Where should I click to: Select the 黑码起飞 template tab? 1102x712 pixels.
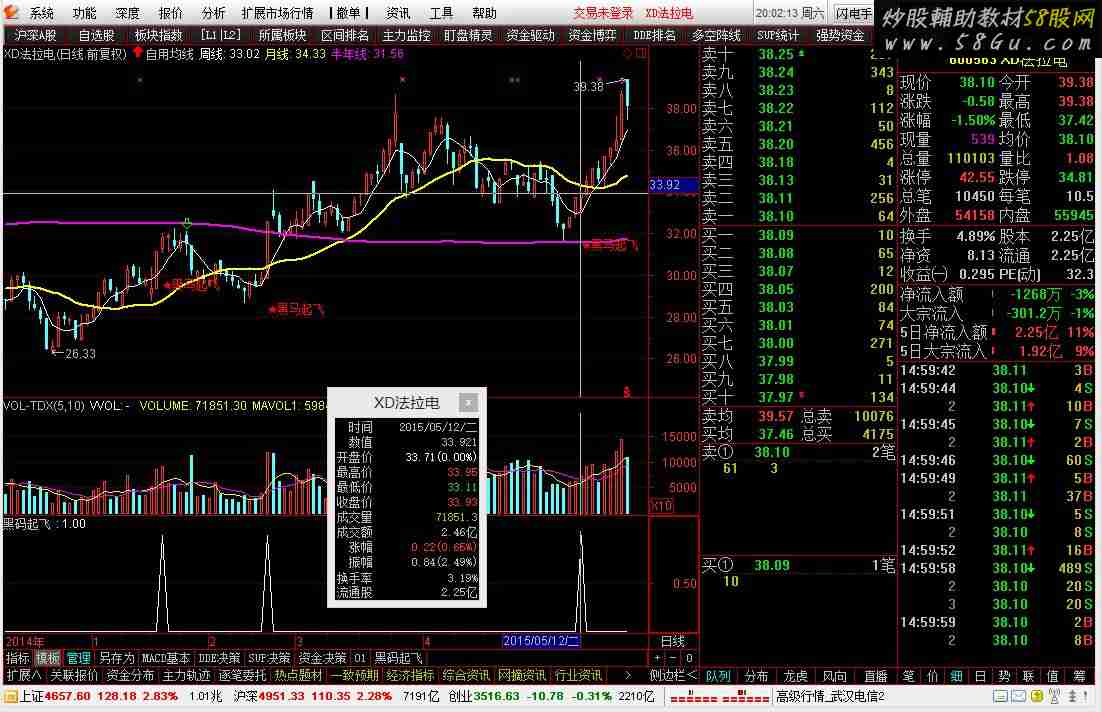coord(398,658)
